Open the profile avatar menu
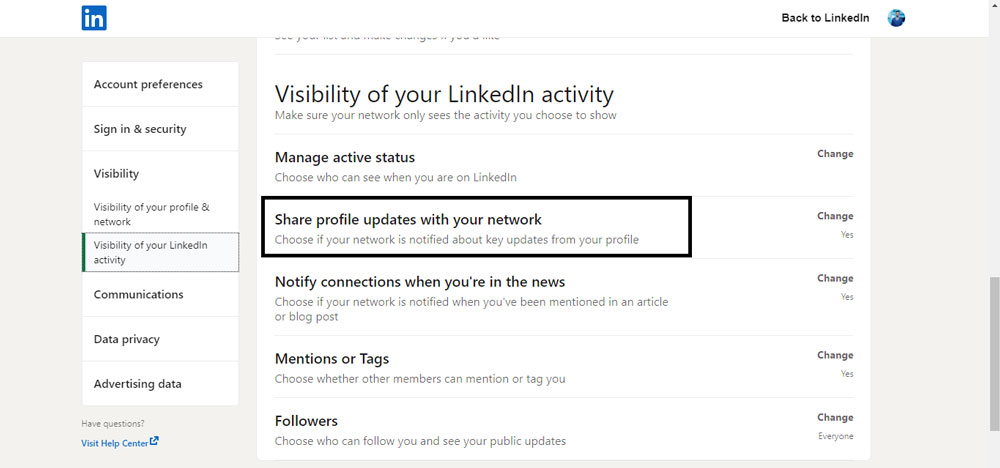Screen dimensions: 1000x468 (x=896, y=18)
